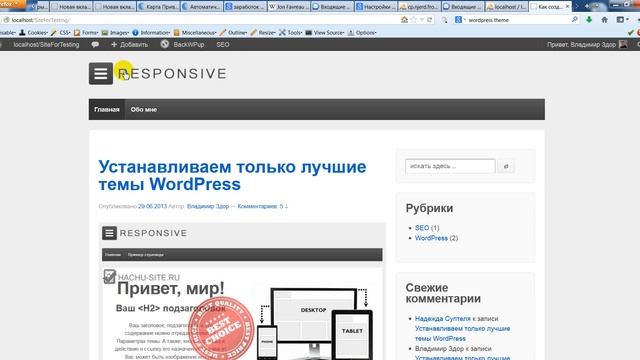Open localhost/SiteForTesting in the admin bar
This screenshot has height=360, width=640.
[x=46, y=44]
